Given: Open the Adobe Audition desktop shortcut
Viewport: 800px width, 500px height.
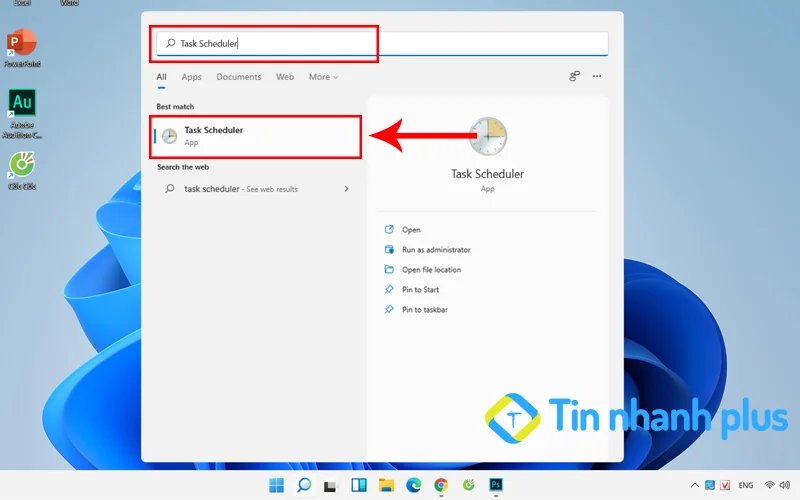Looking at the screenshot, I should point(22,113).
